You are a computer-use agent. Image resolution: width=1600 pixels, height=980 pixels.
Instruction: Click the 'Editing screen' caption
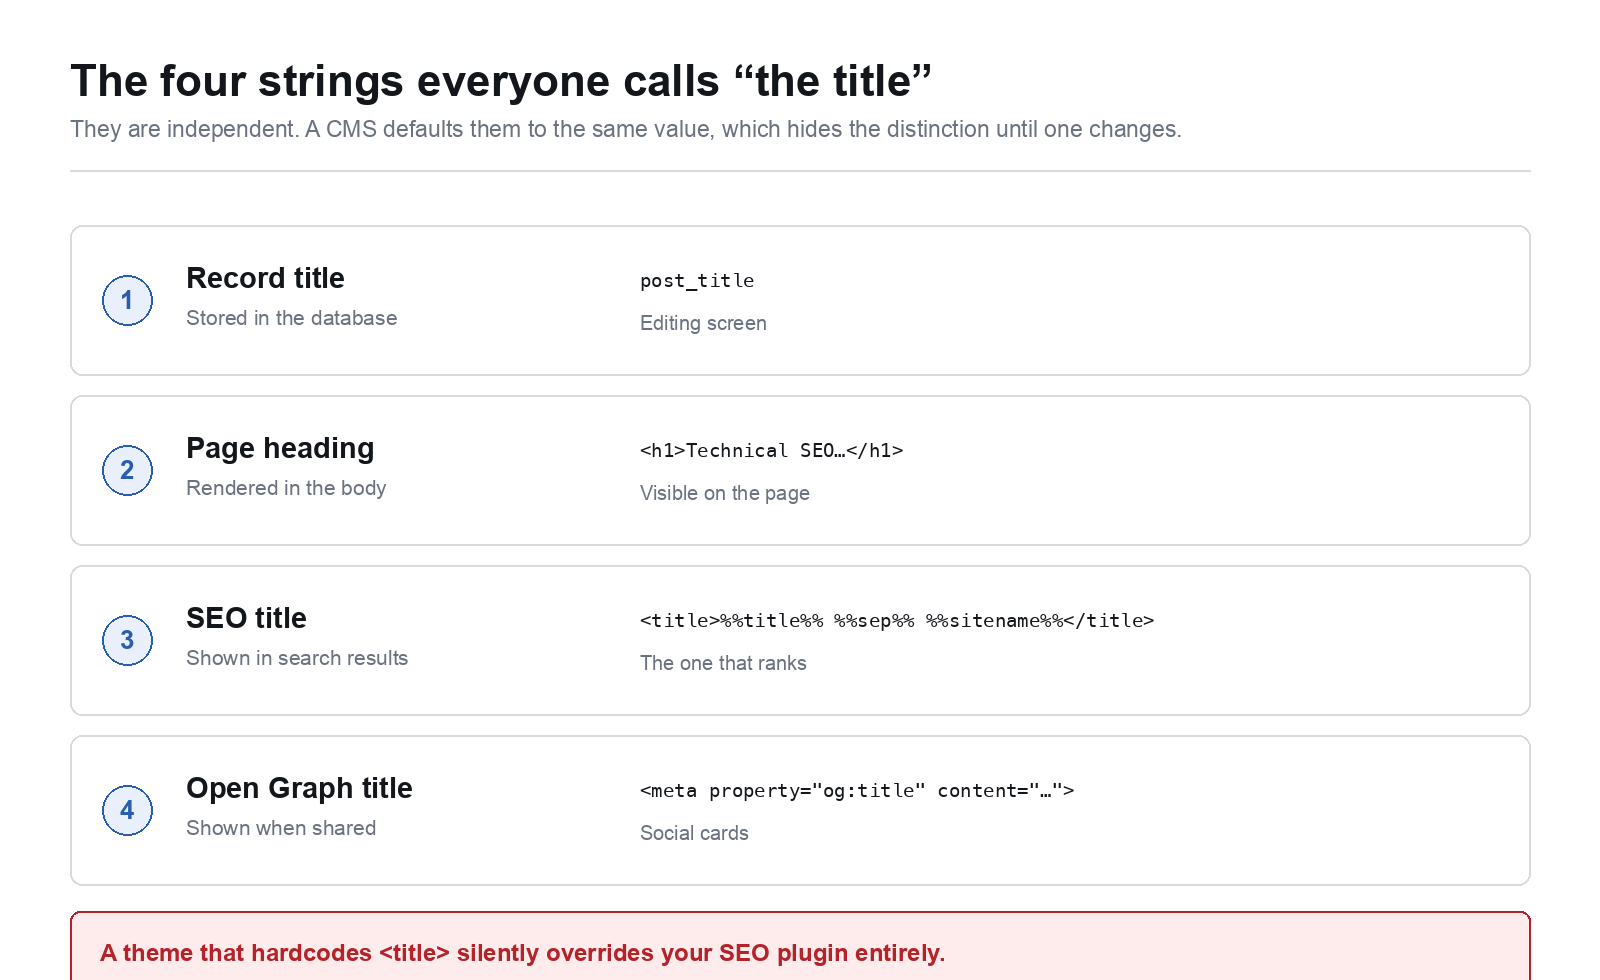(703, 323)
